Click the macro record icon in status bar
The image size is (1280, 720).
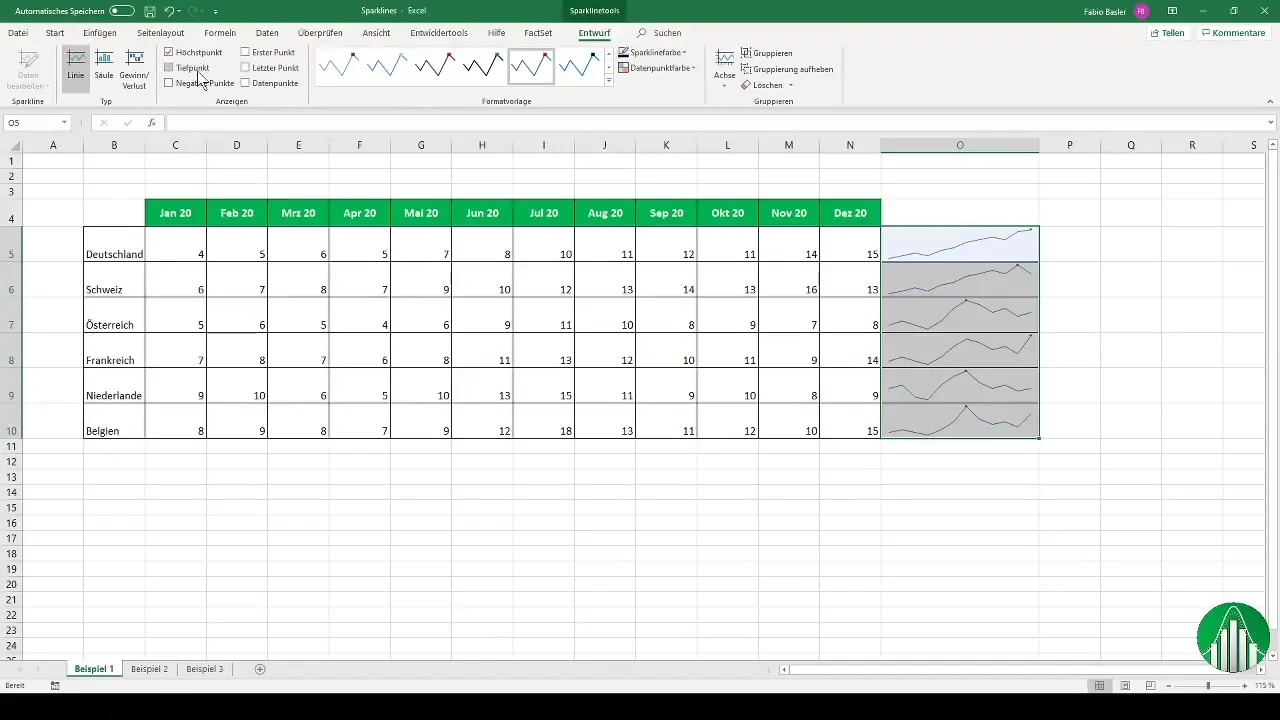(54, 686)
